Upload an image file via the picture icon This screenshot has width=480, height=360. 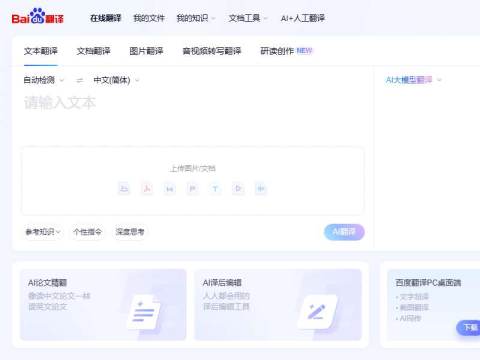pos(124,189)
